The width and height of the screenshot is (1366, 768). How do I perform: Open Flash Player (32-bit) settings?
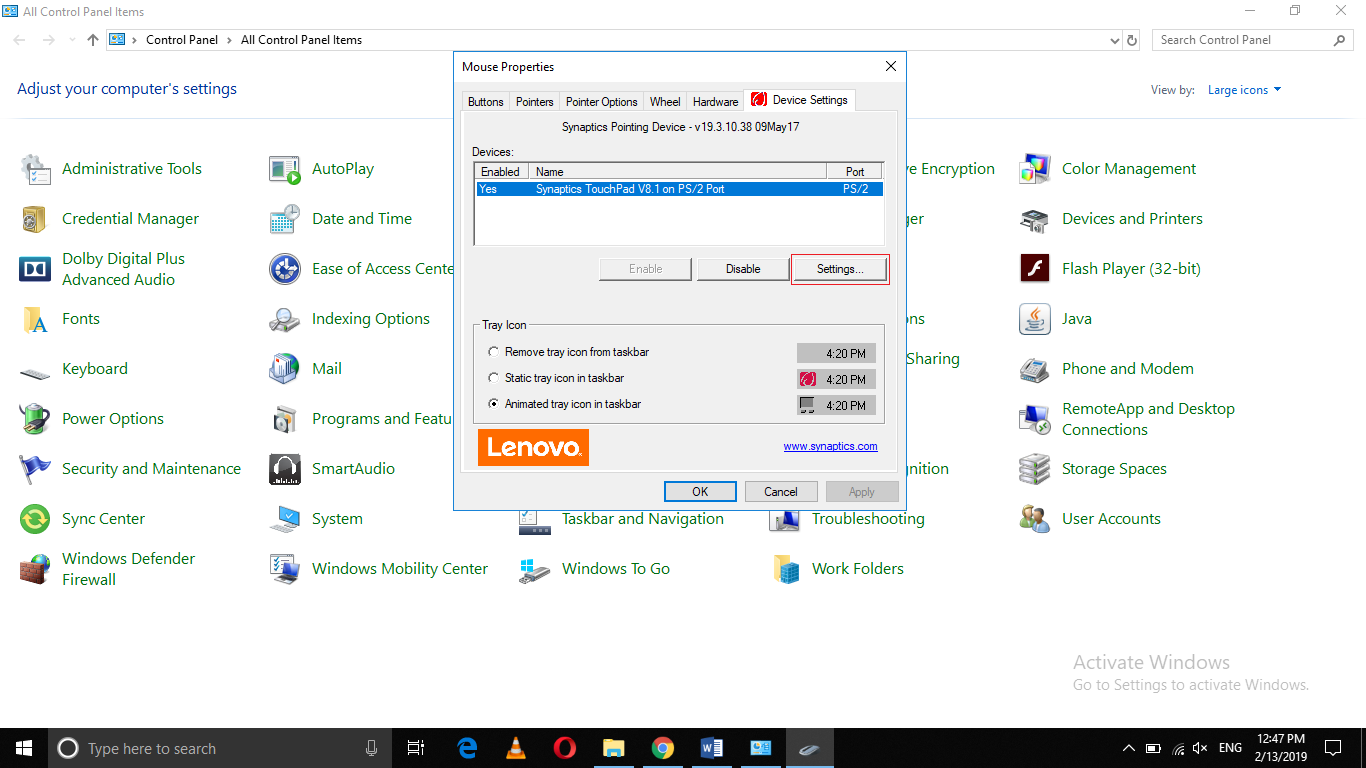(1129, 268)
